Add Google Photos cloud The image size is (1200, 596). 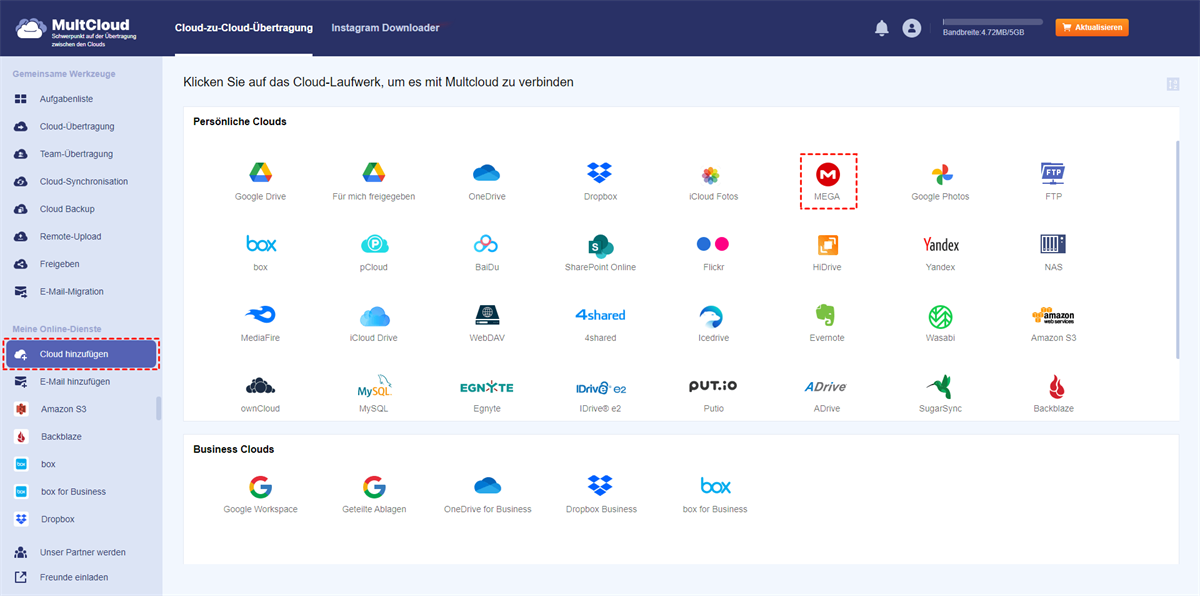click(940, 173)
